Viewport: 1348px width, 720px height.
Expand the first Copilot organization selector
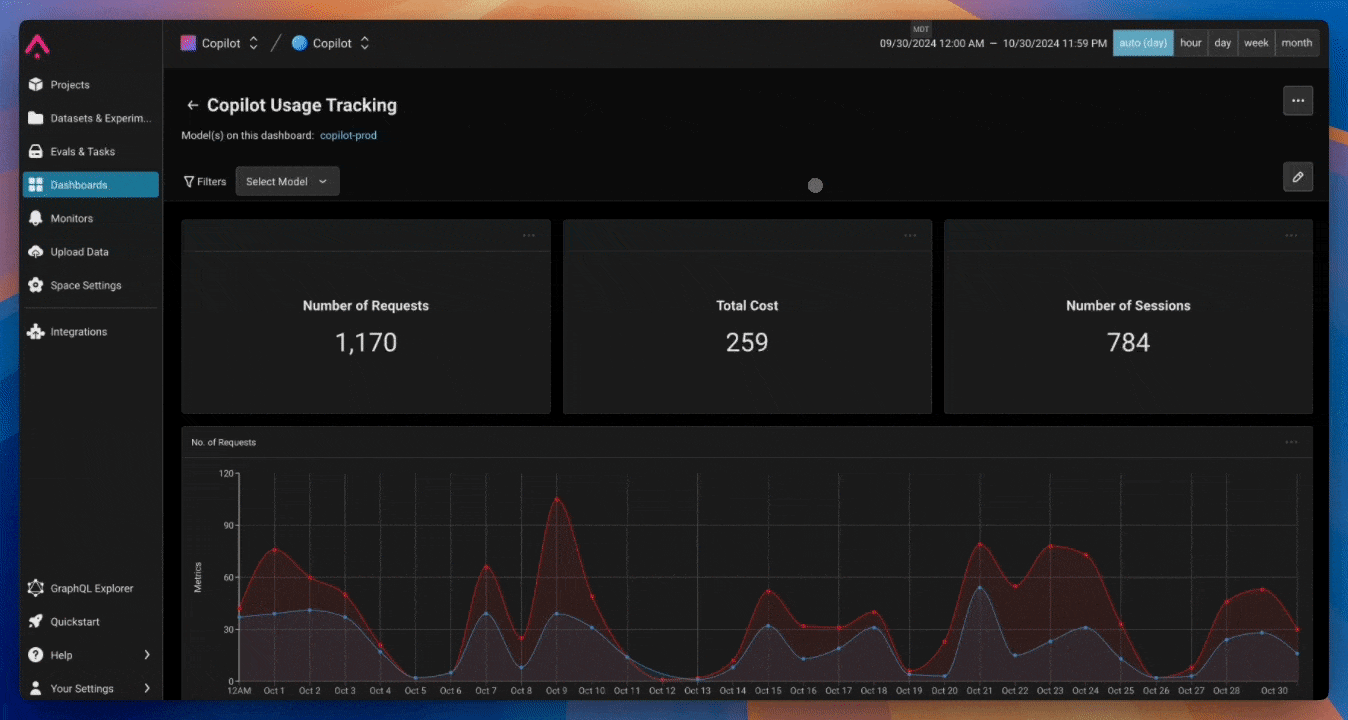(220, 43)
